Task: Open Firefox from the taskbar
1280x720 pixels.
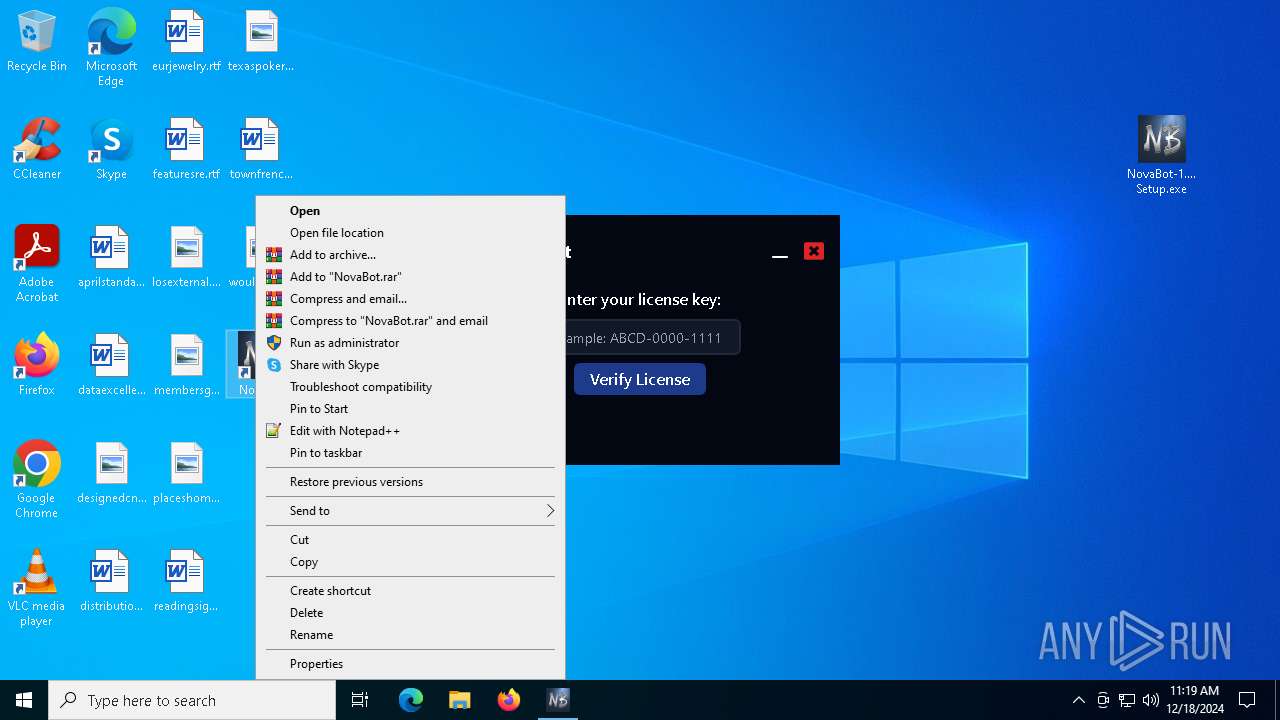Action: (x=509, y=700)
